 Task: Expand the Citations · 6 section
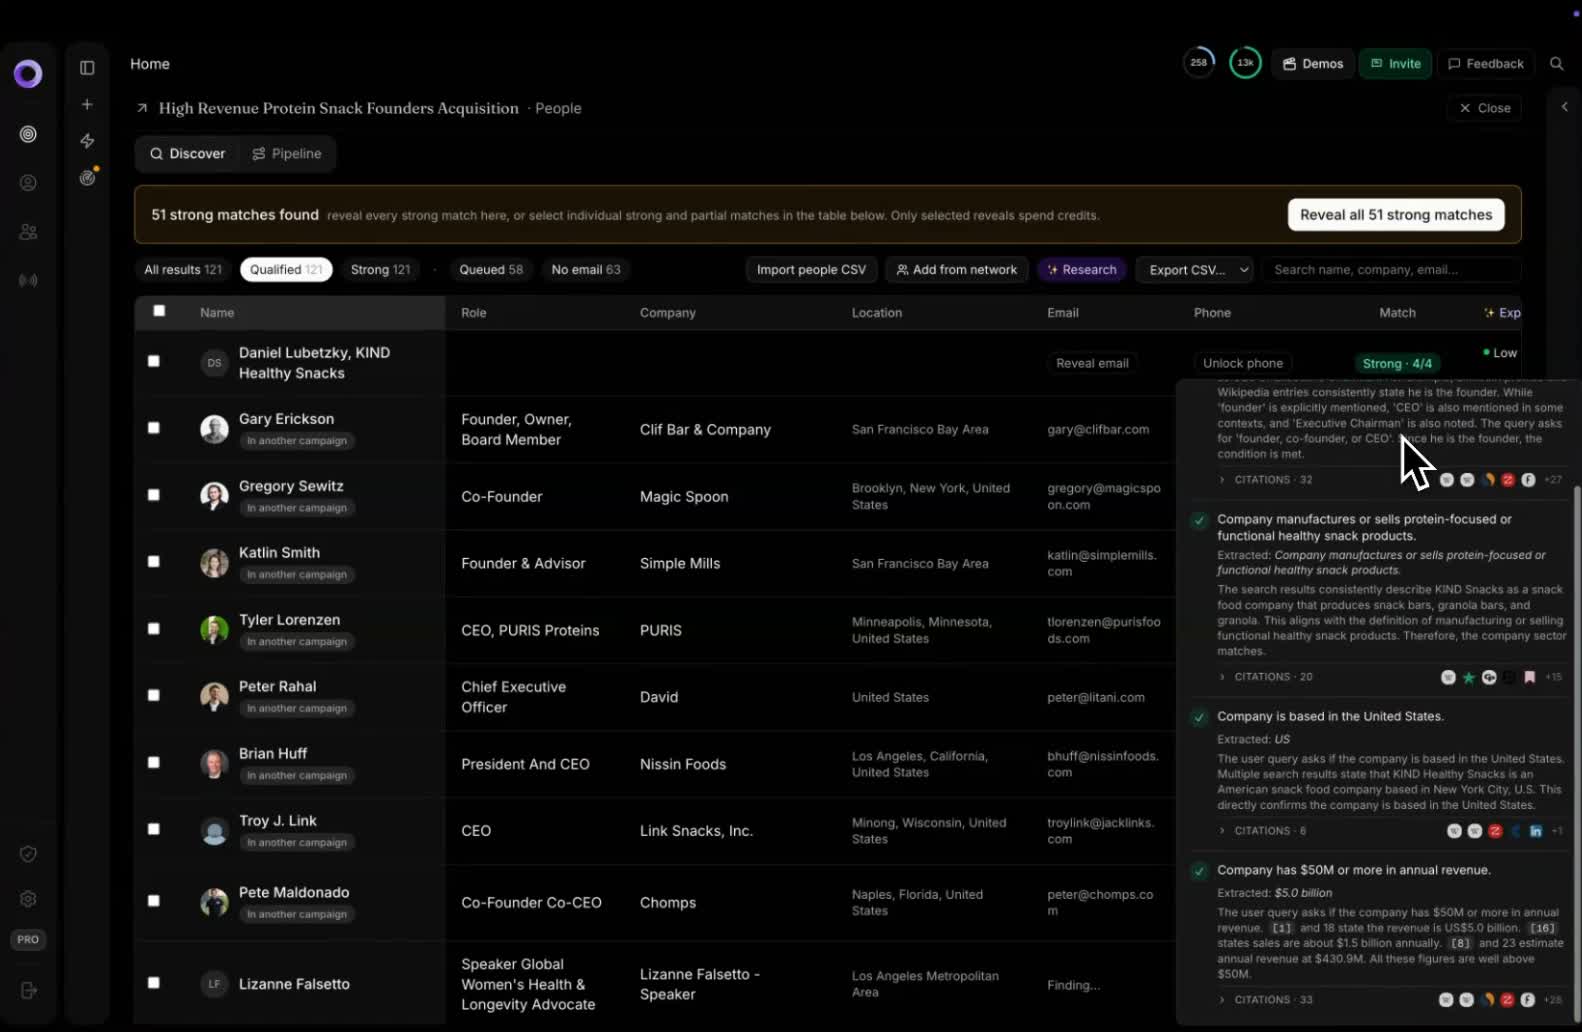point(1262,831)
